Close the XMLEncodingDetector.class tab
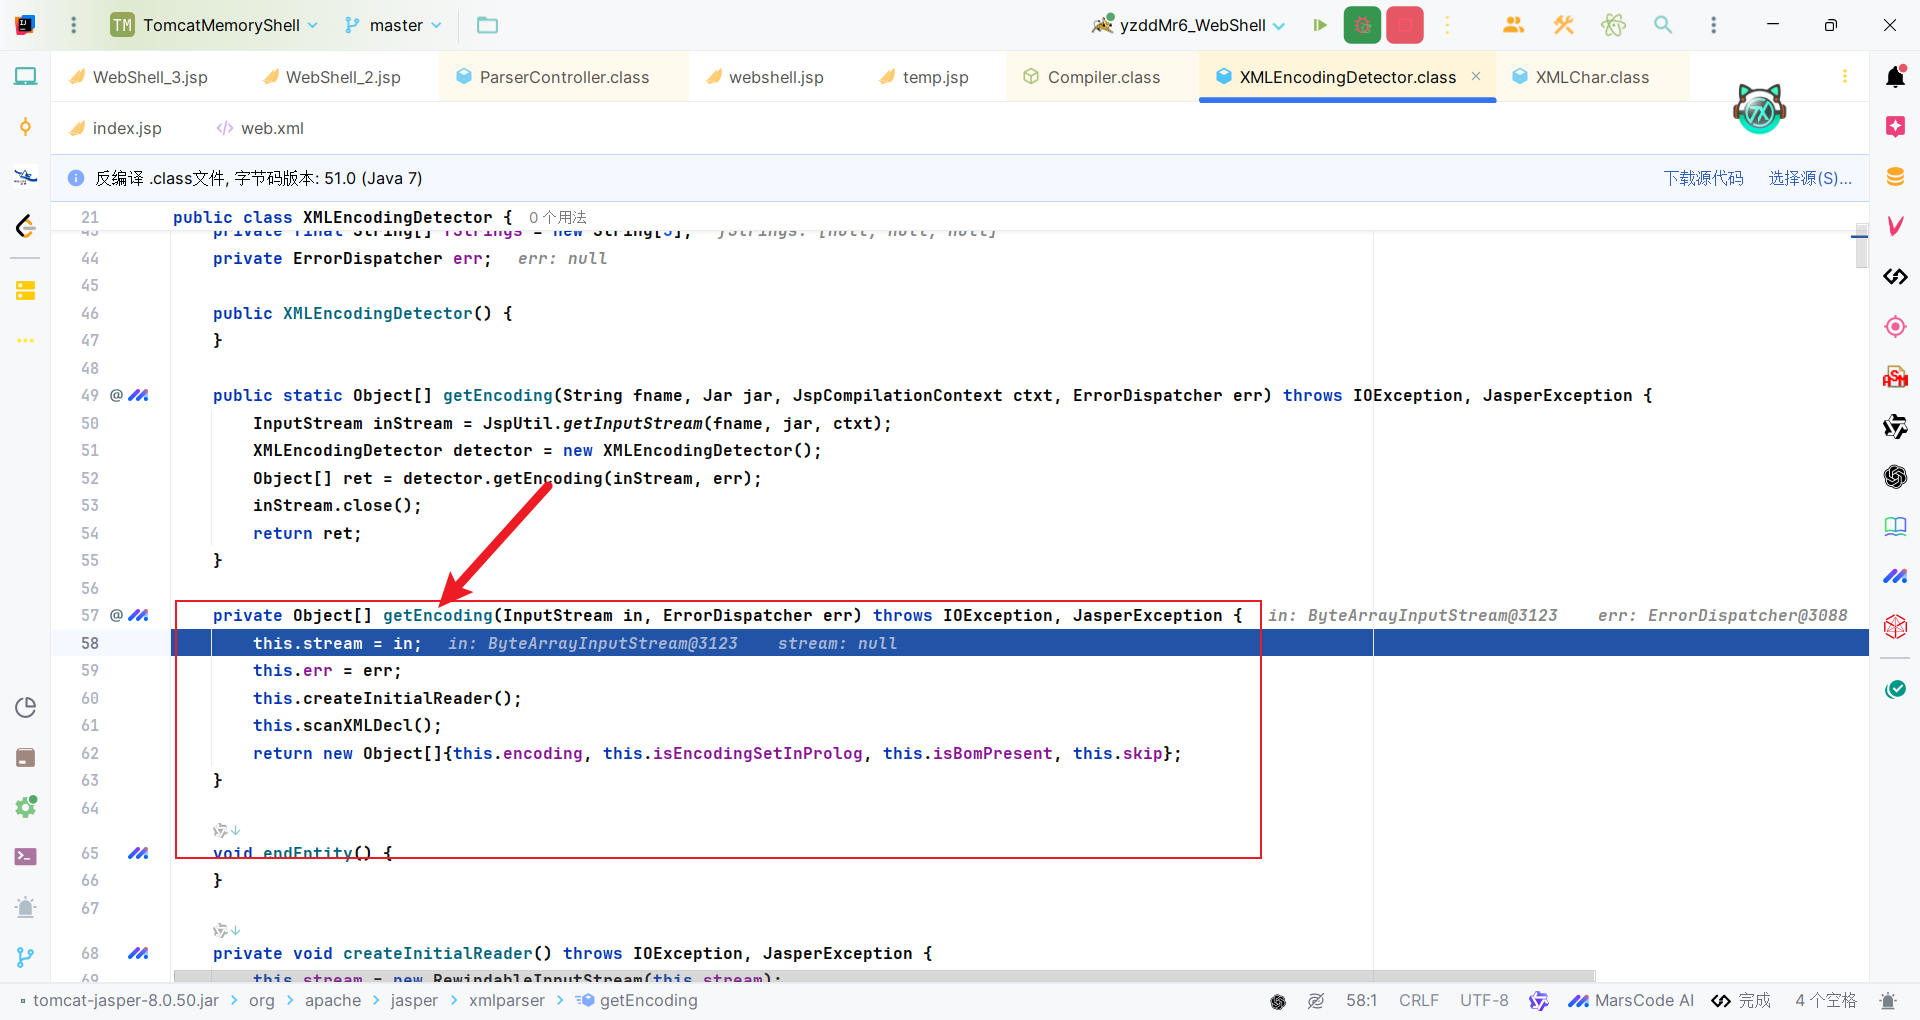The width and height of the screenshot is (1920, 1020). coord(1476,76)
